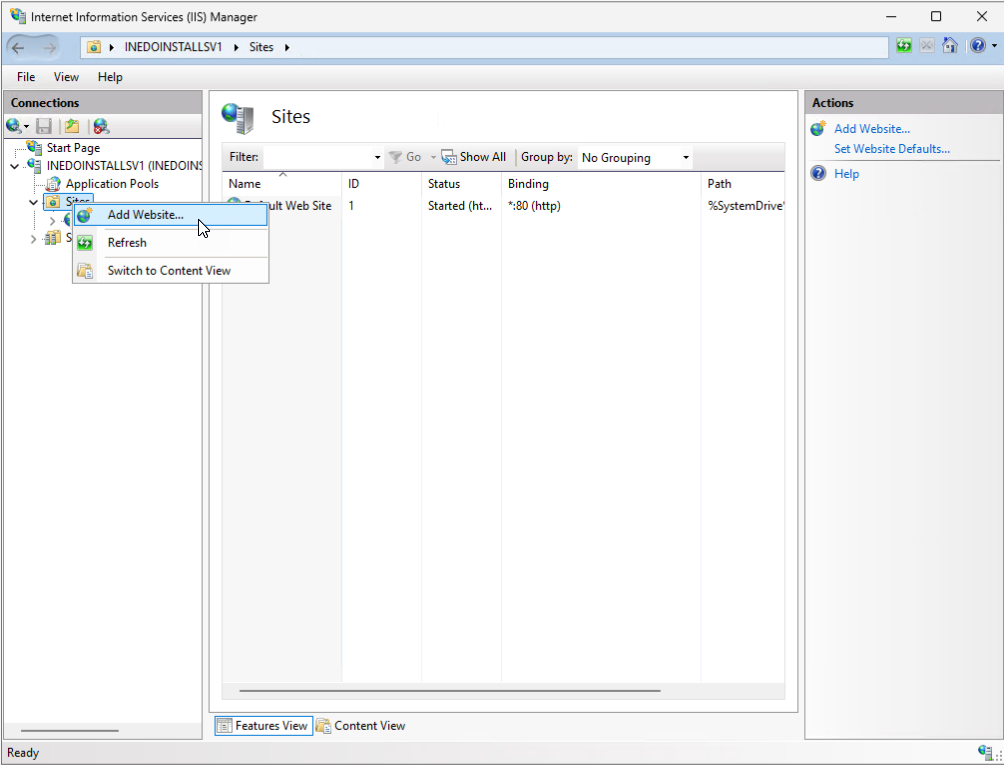Click INEDOINSTALLSV1 in the address breadcrumb
This screenshot has height=765, width=1004.
pyautogui.click(x=174, y=47)
